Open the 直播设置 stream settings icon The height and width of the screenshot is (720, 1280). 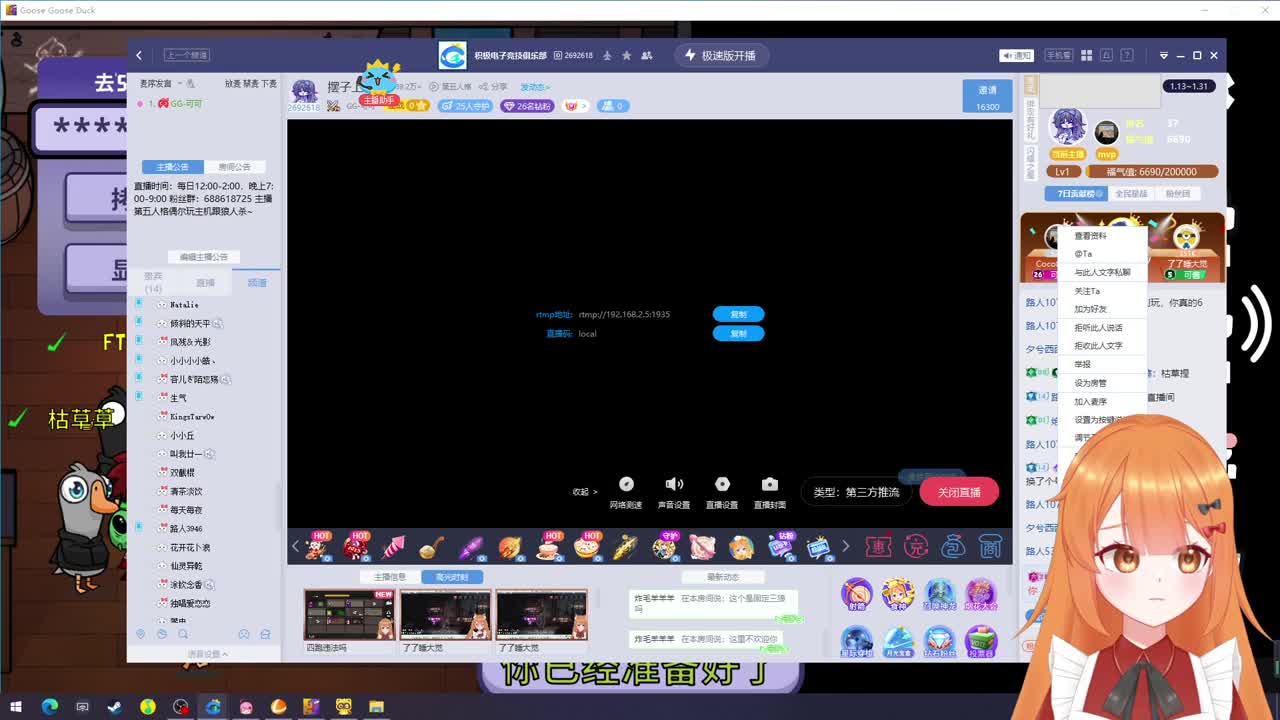tap(722, 483)
